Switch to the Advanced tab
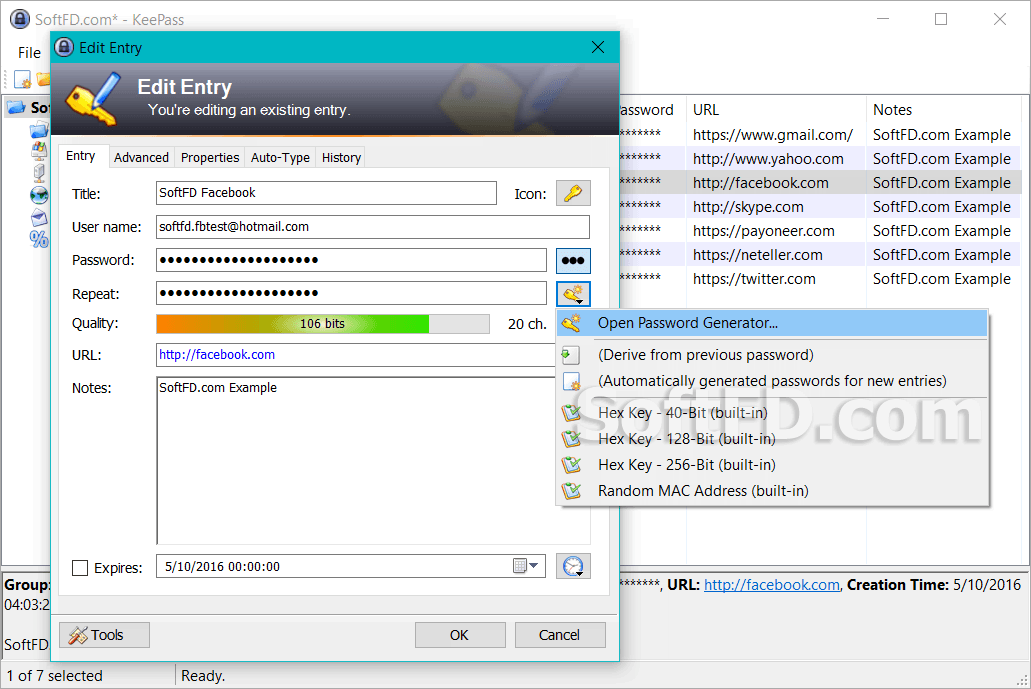The height and width of the screenshot is (689, 1031). pyautogui.click(x=141, y=158)
